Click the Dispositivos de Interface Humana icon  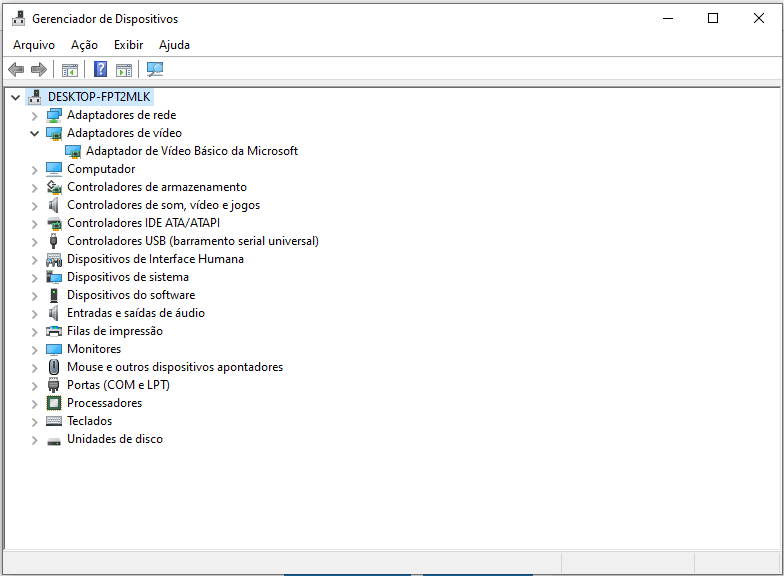click(x=54, y=259)
